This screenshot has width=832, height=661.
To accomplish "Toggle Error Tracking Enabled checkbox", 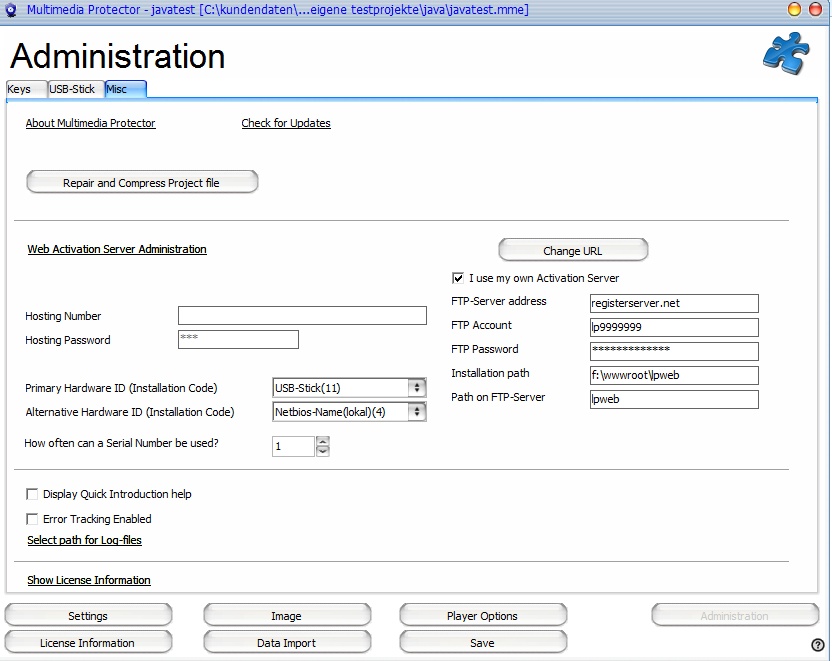I will [x=33, y=519].
